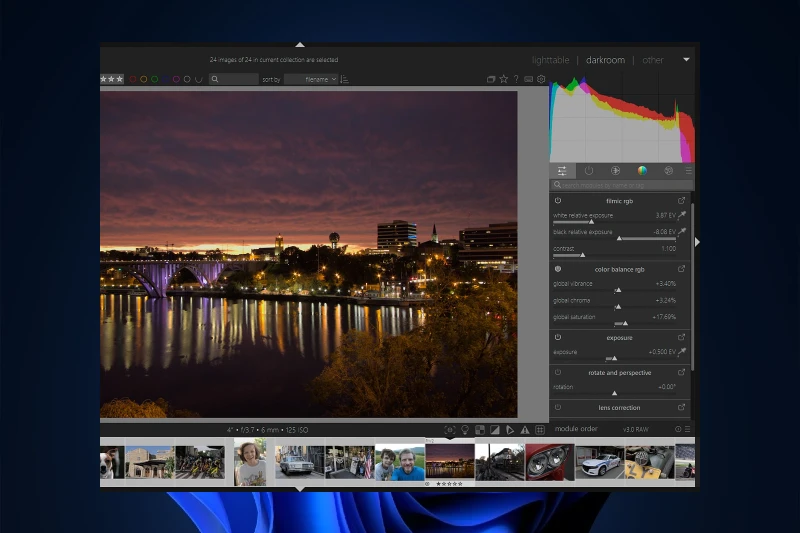Open module groups presets menu icon
The image size is (800, 533).
pos(688,171)
